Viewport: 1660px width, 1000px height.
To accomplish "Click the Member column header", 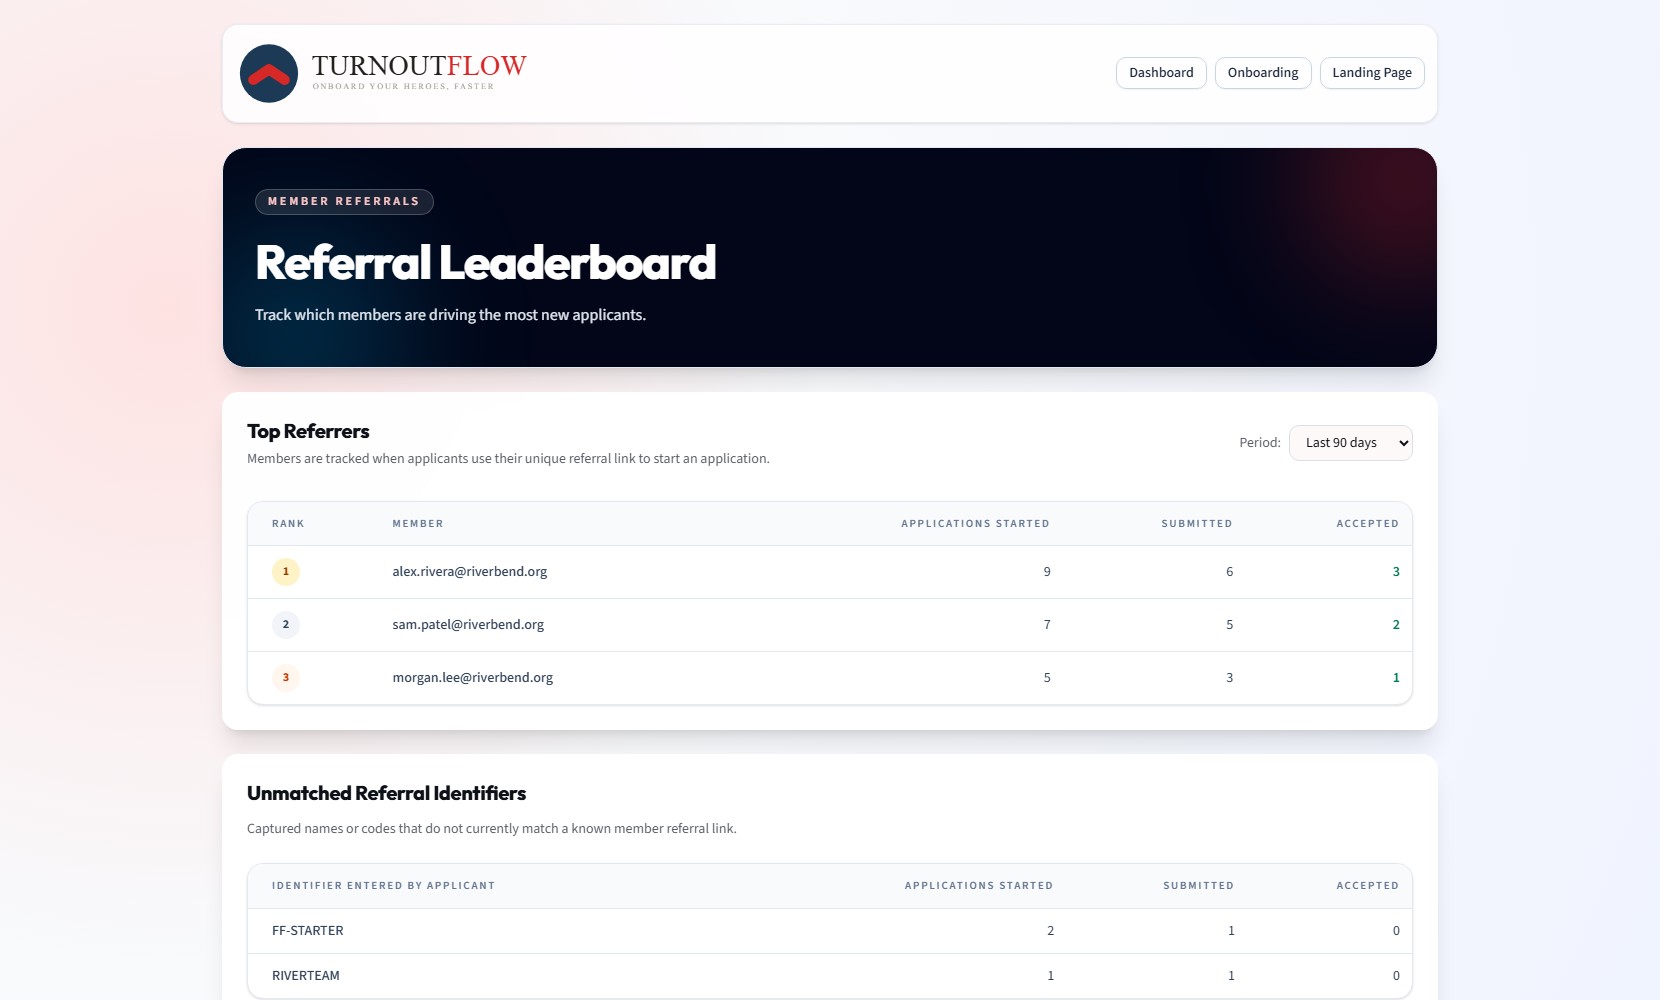I will click(418, 524).
